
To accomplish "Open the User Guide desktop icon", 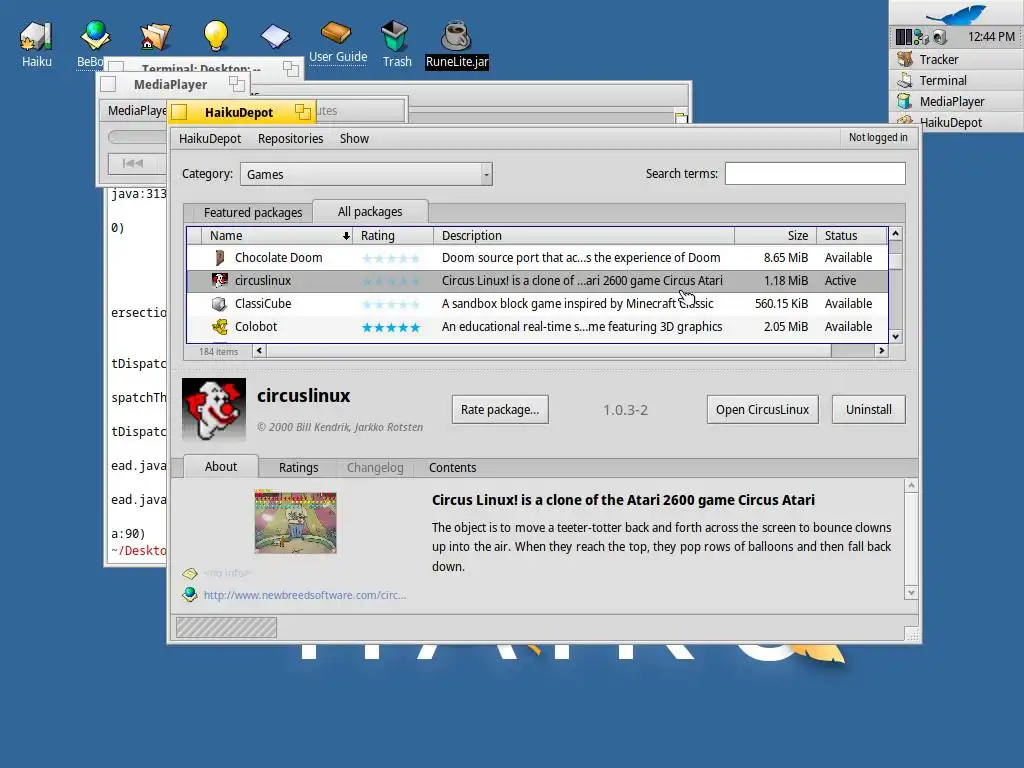I will tap(338, 33).
